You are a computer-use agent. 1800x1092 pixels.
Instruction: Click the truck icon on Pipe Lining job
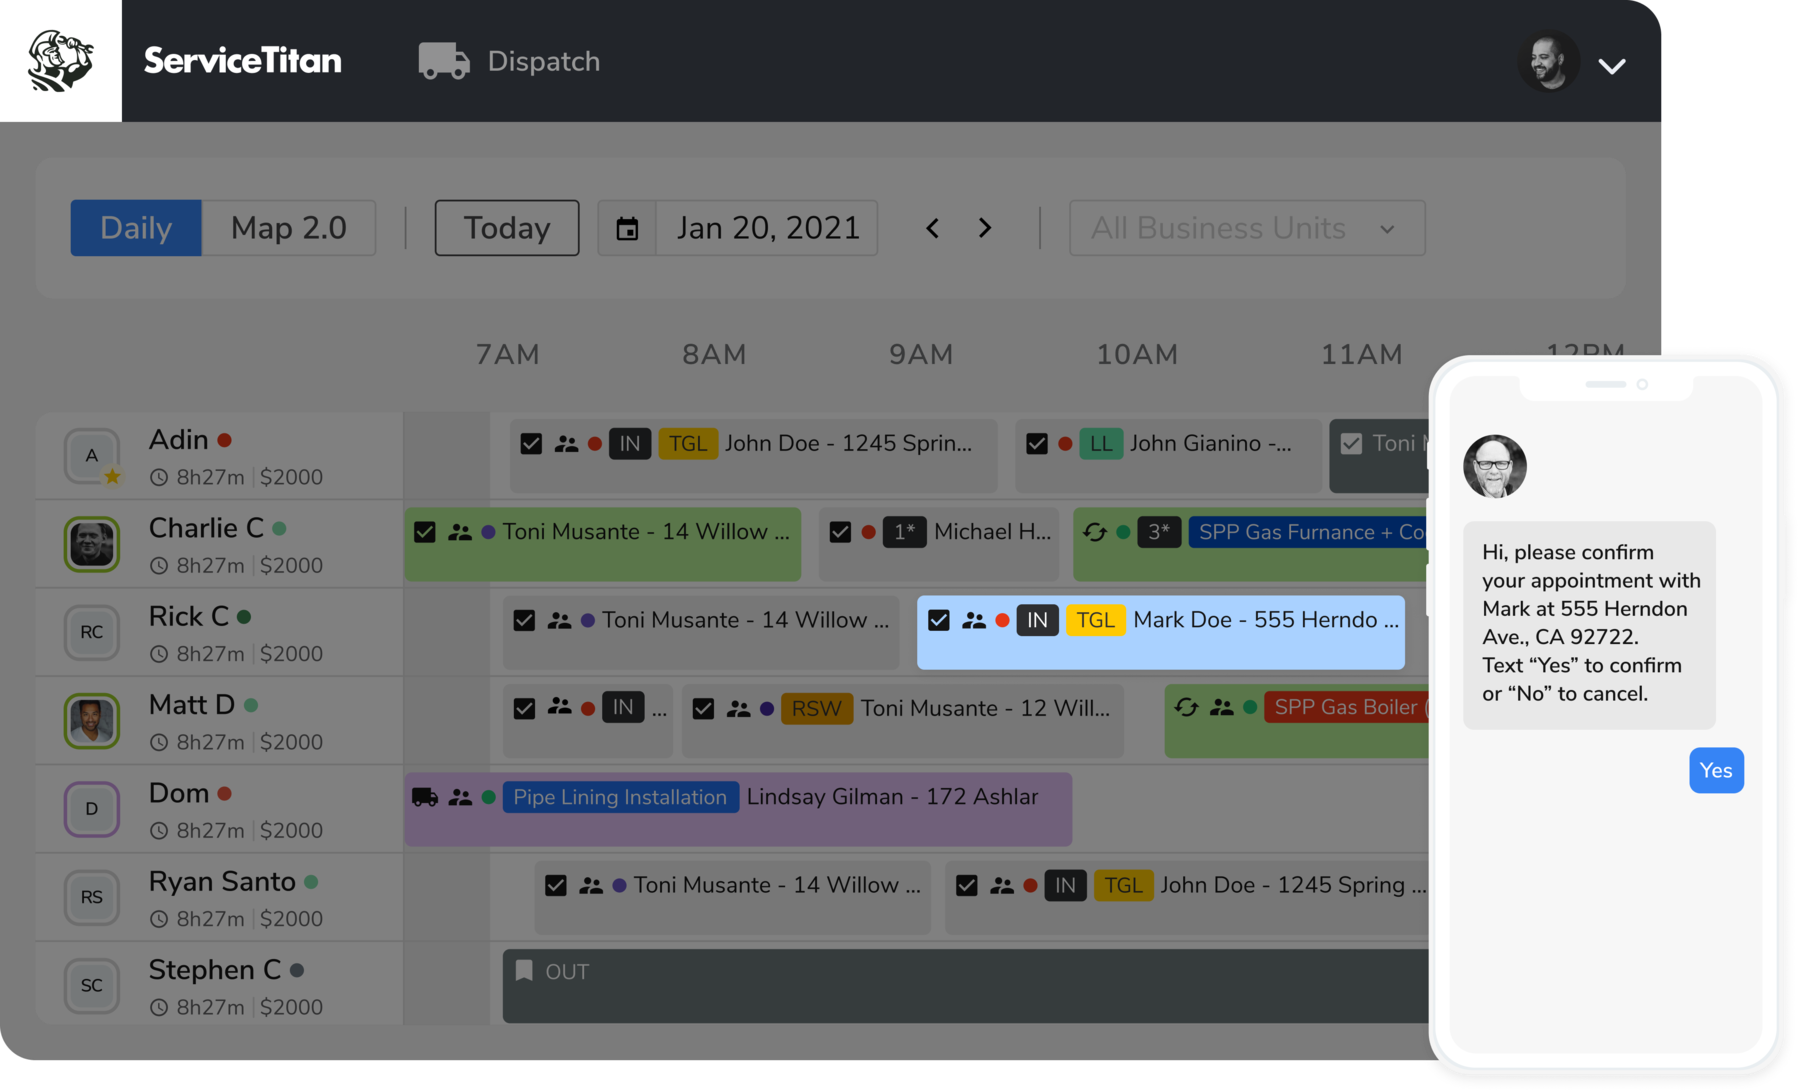425,797
